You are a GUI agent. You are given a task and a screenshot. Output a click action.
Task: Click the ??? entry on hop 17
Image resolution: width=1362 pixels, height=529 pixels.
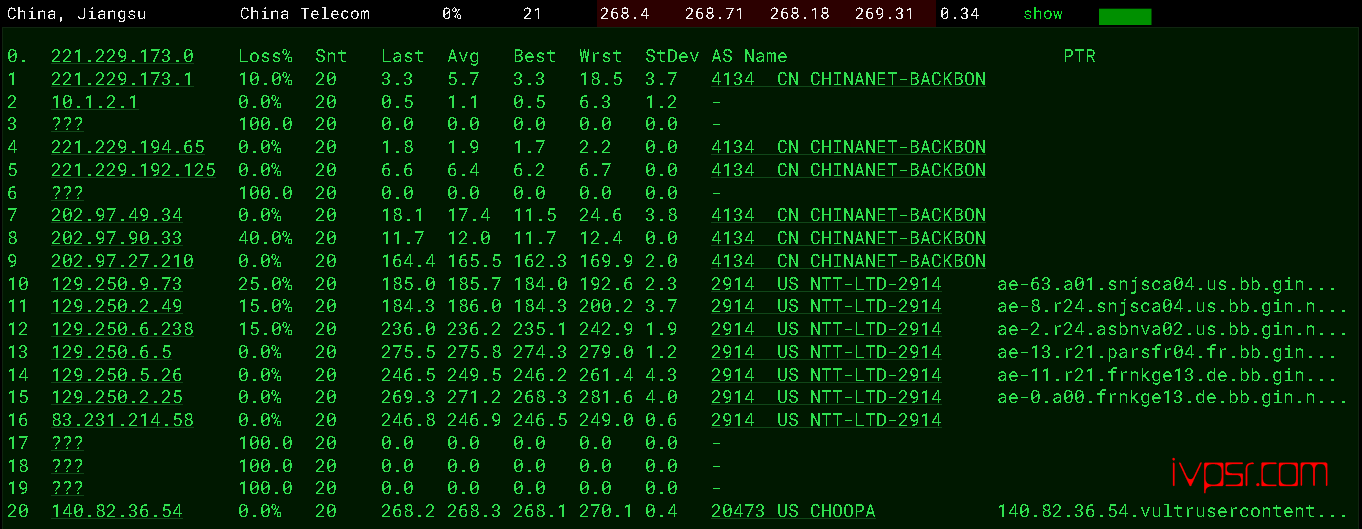(67, 443)
